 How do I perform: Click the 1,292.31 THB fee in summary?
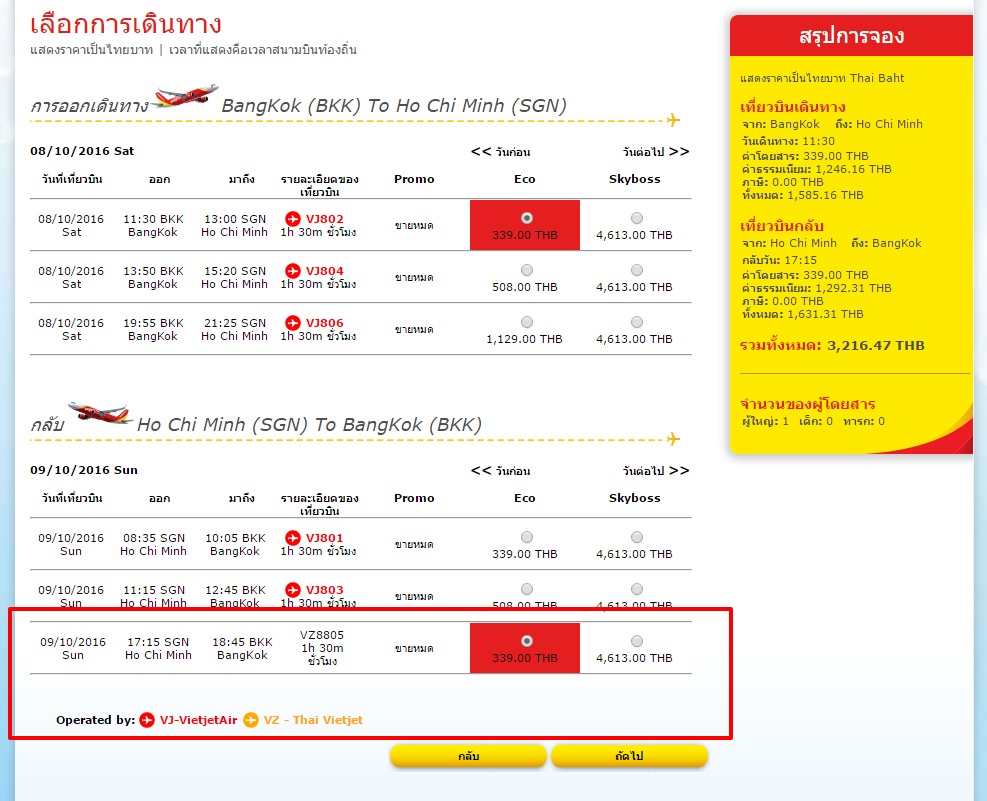pyautogui.click(x=854, y=288)
